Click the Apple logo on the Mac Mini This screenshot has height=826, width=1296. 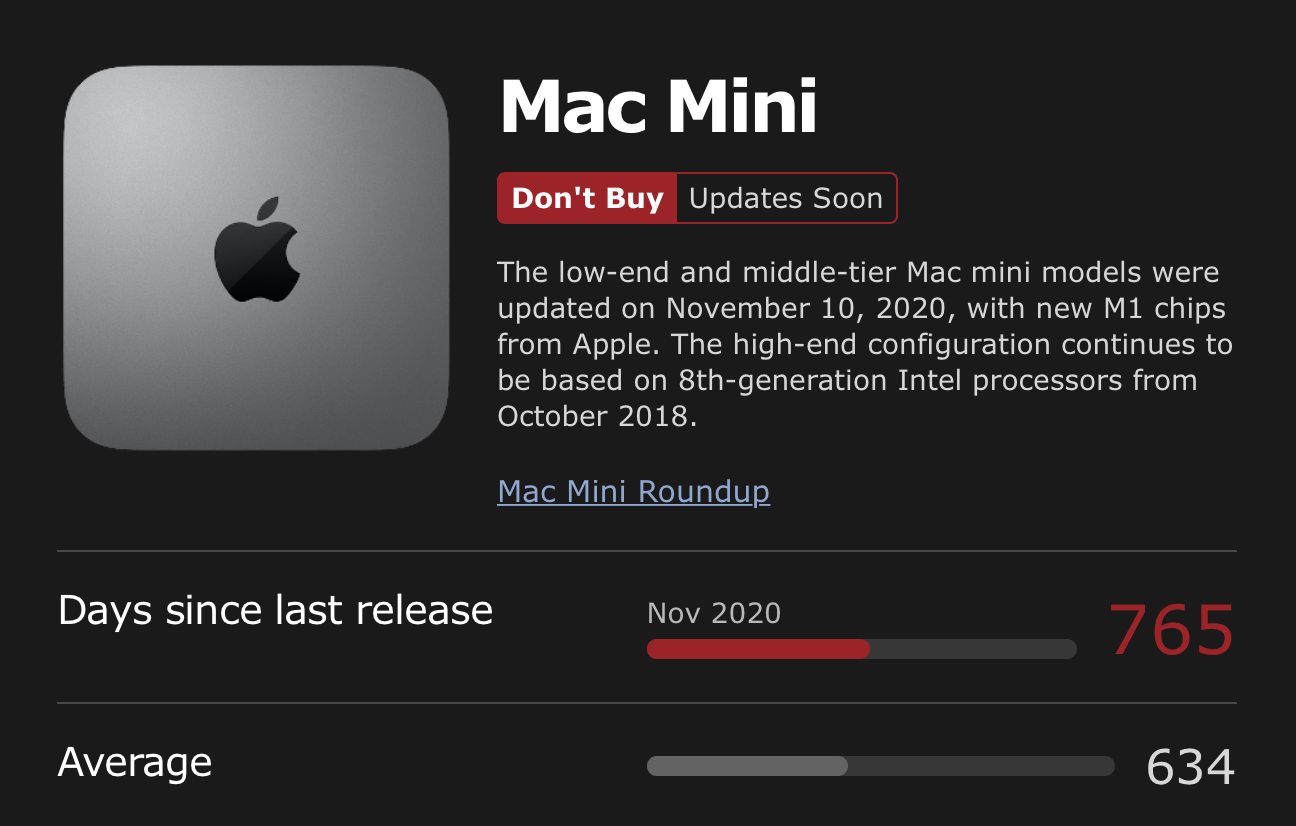pos(257,249)
